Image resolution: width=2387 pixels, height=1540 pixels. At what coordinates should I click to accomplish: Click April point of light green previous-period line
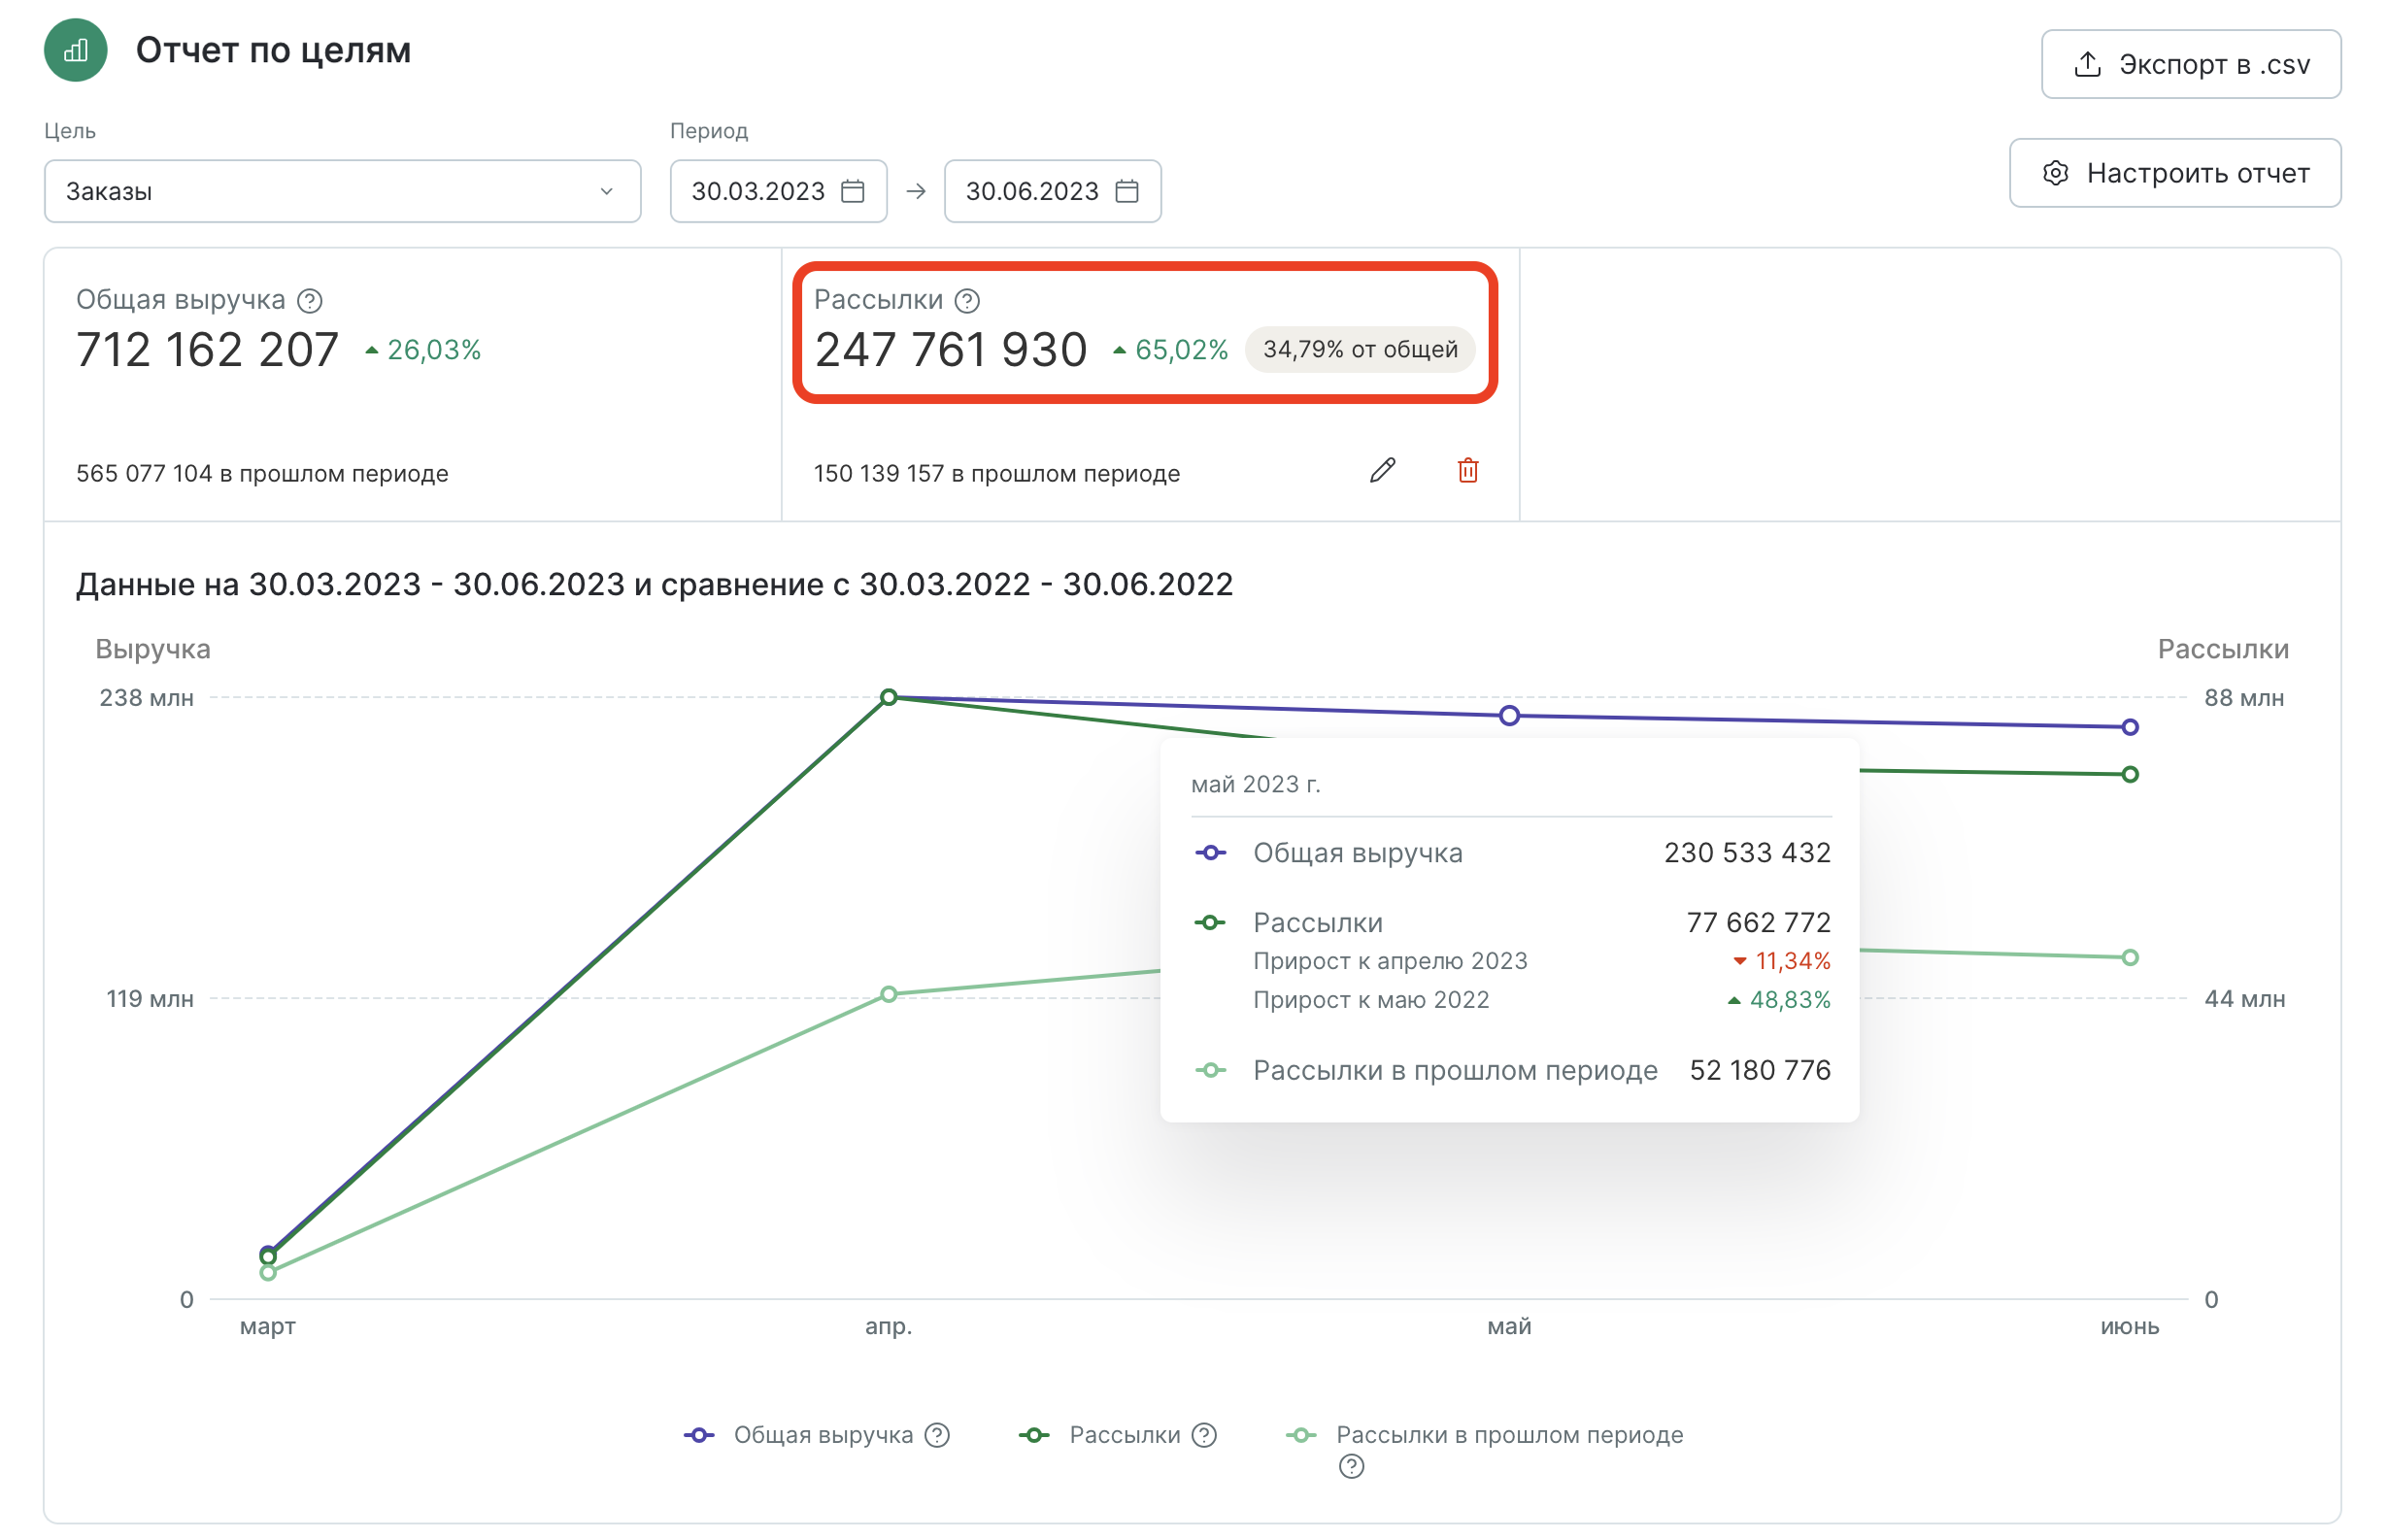tap(888, 994)
